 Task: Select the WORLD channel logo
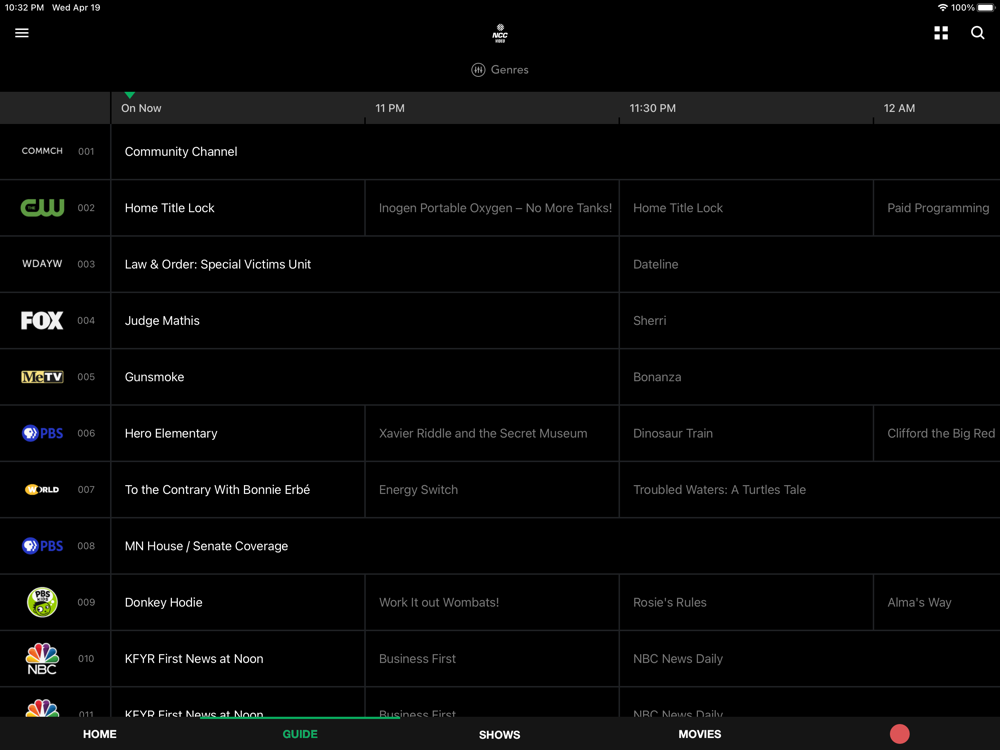tap(42, 490)
